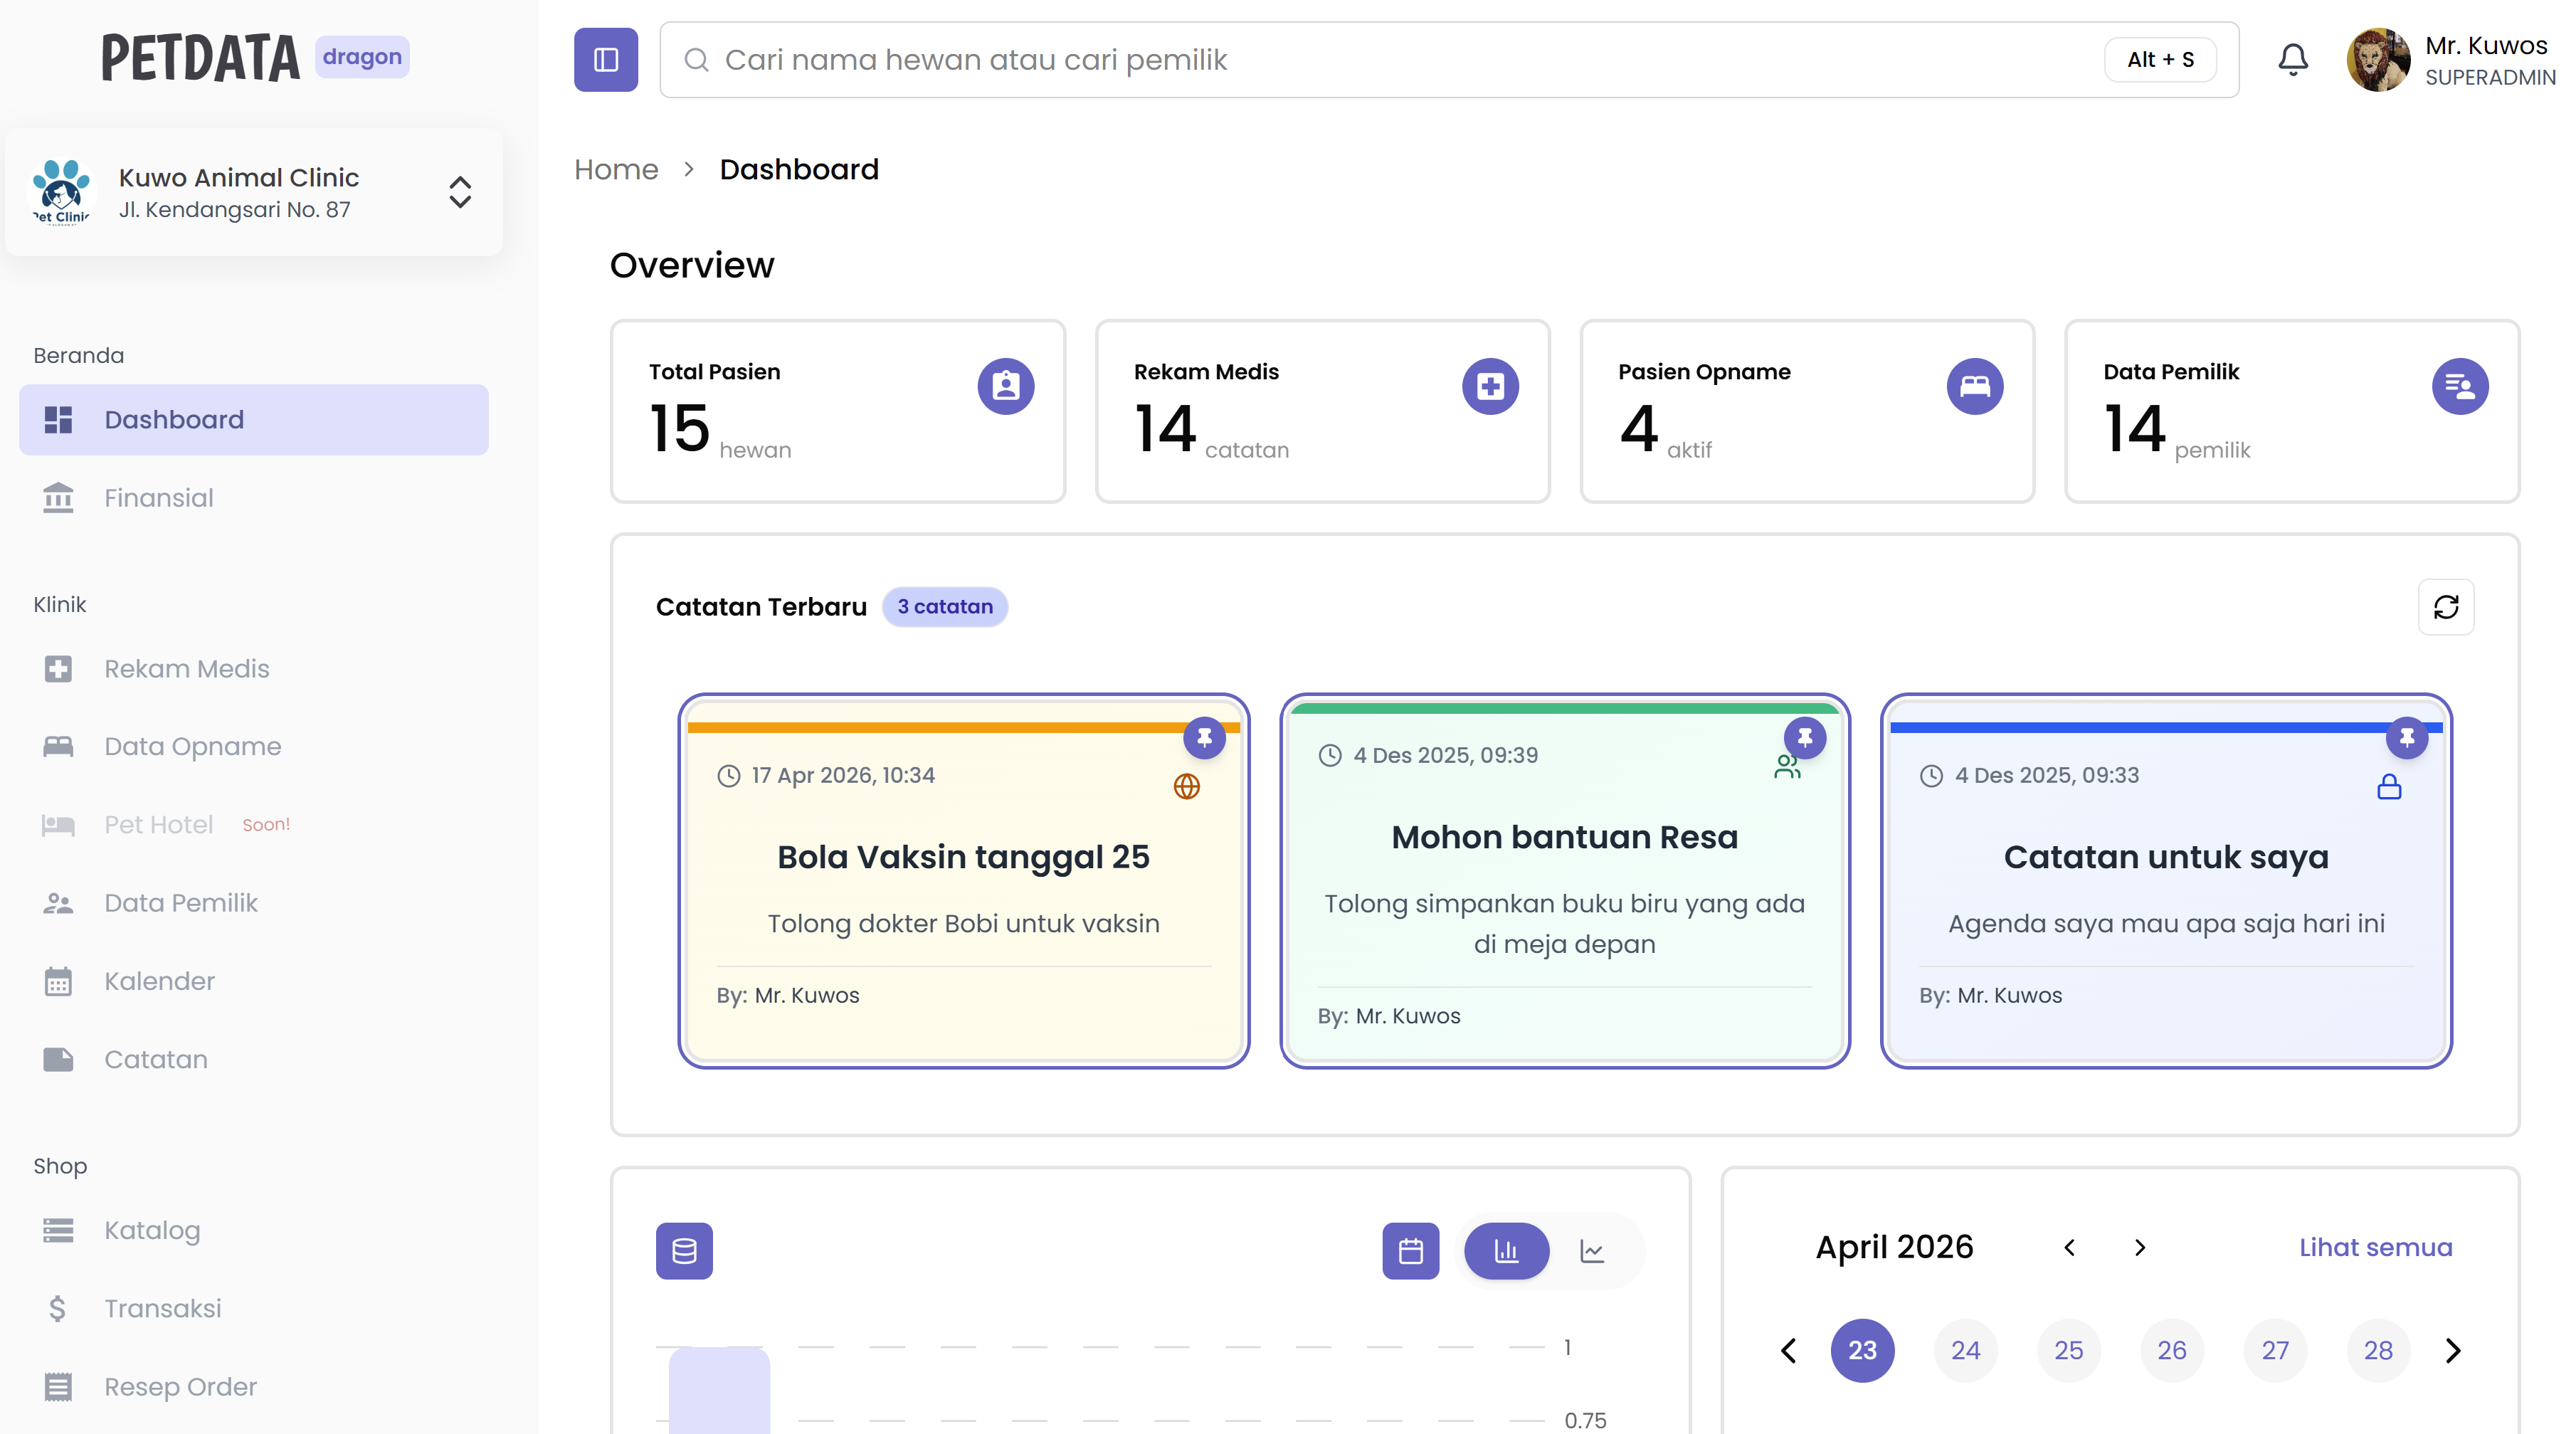Show earlier days in date strip
Image resolution: width=2576 pixels, height=1434 pixels.
click(1788, 1351)
